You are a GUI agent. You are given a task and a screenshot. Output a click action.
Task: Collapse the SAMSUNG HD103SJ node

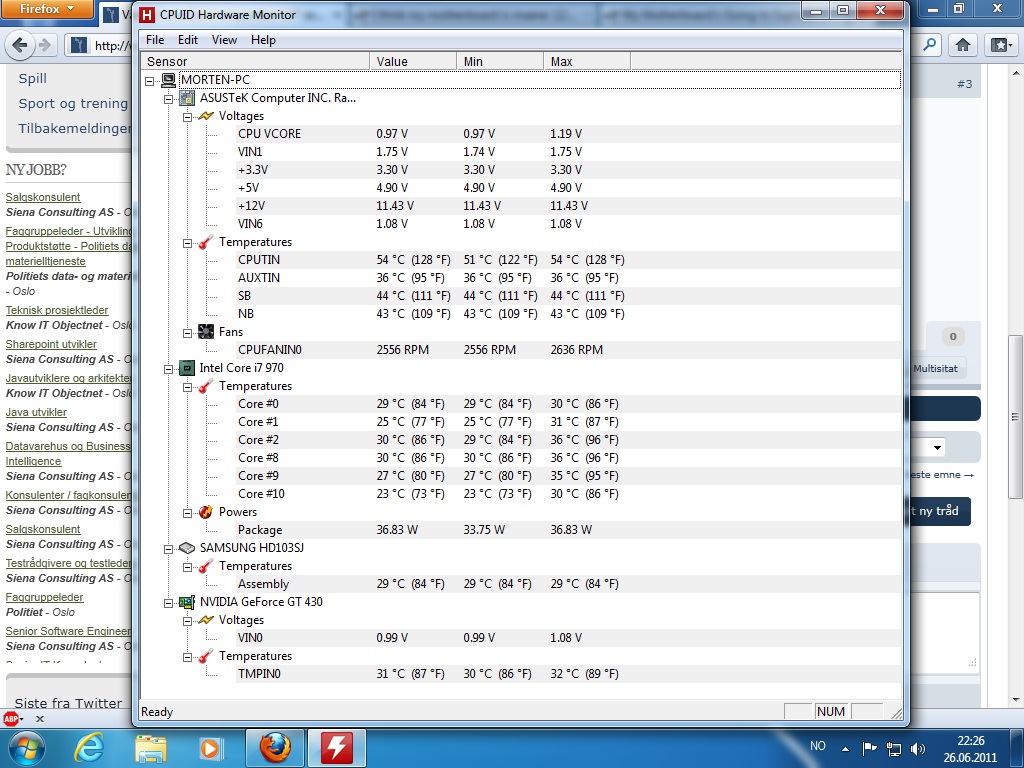coord(168,549)
